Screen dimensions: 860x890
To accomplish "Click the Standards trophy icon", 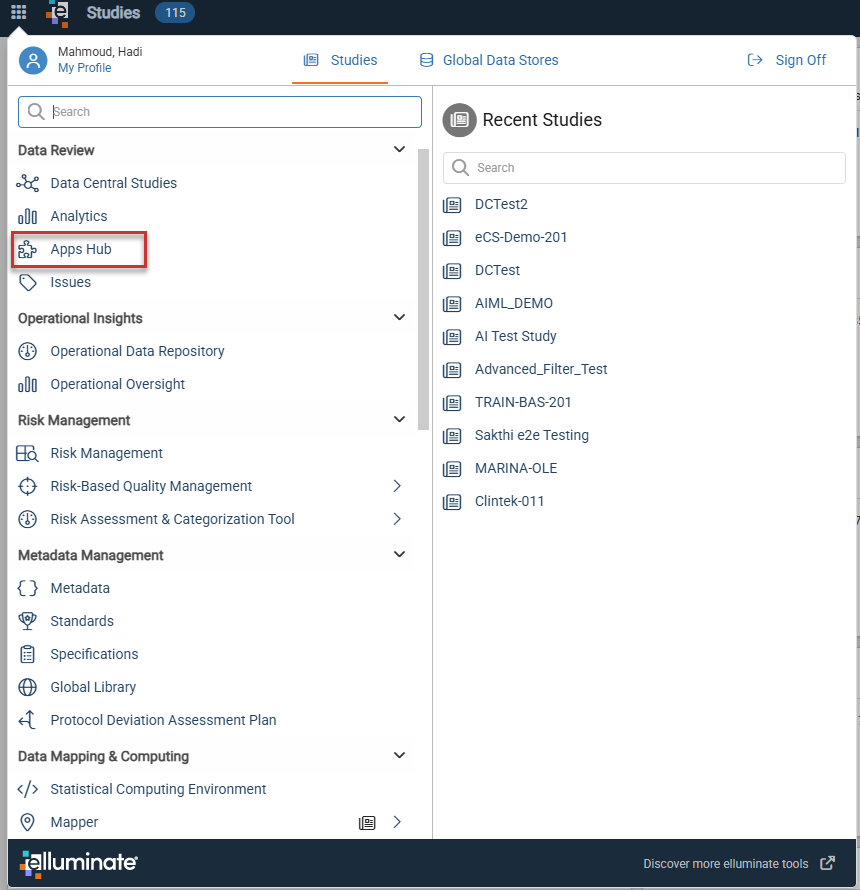I will click(27, 621).
